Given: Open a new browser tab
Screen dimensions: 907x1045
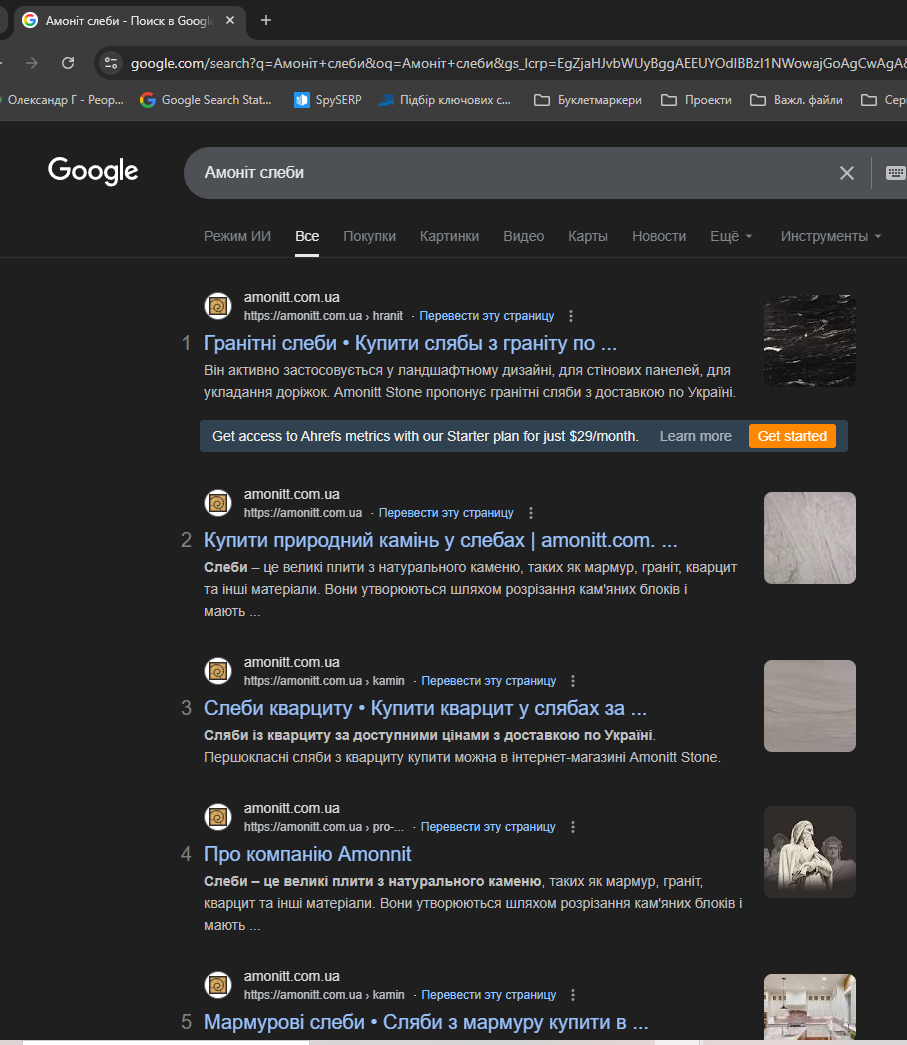Looking at the screenshot, I should coord(266,21).
